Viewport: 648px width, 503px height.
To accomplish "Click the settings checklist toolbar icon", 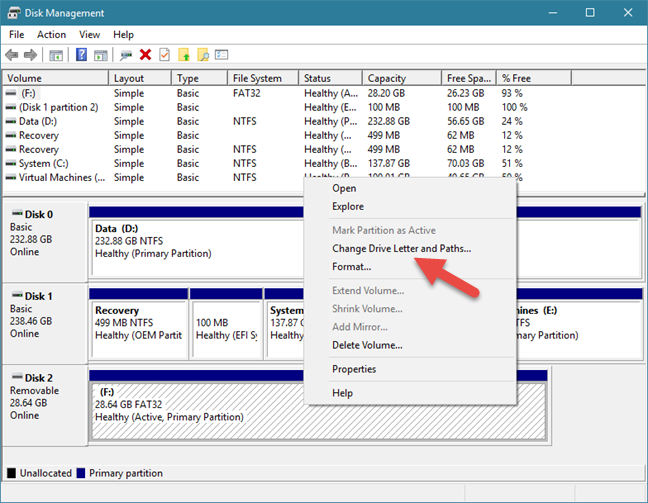I will (x=222, y=55).
